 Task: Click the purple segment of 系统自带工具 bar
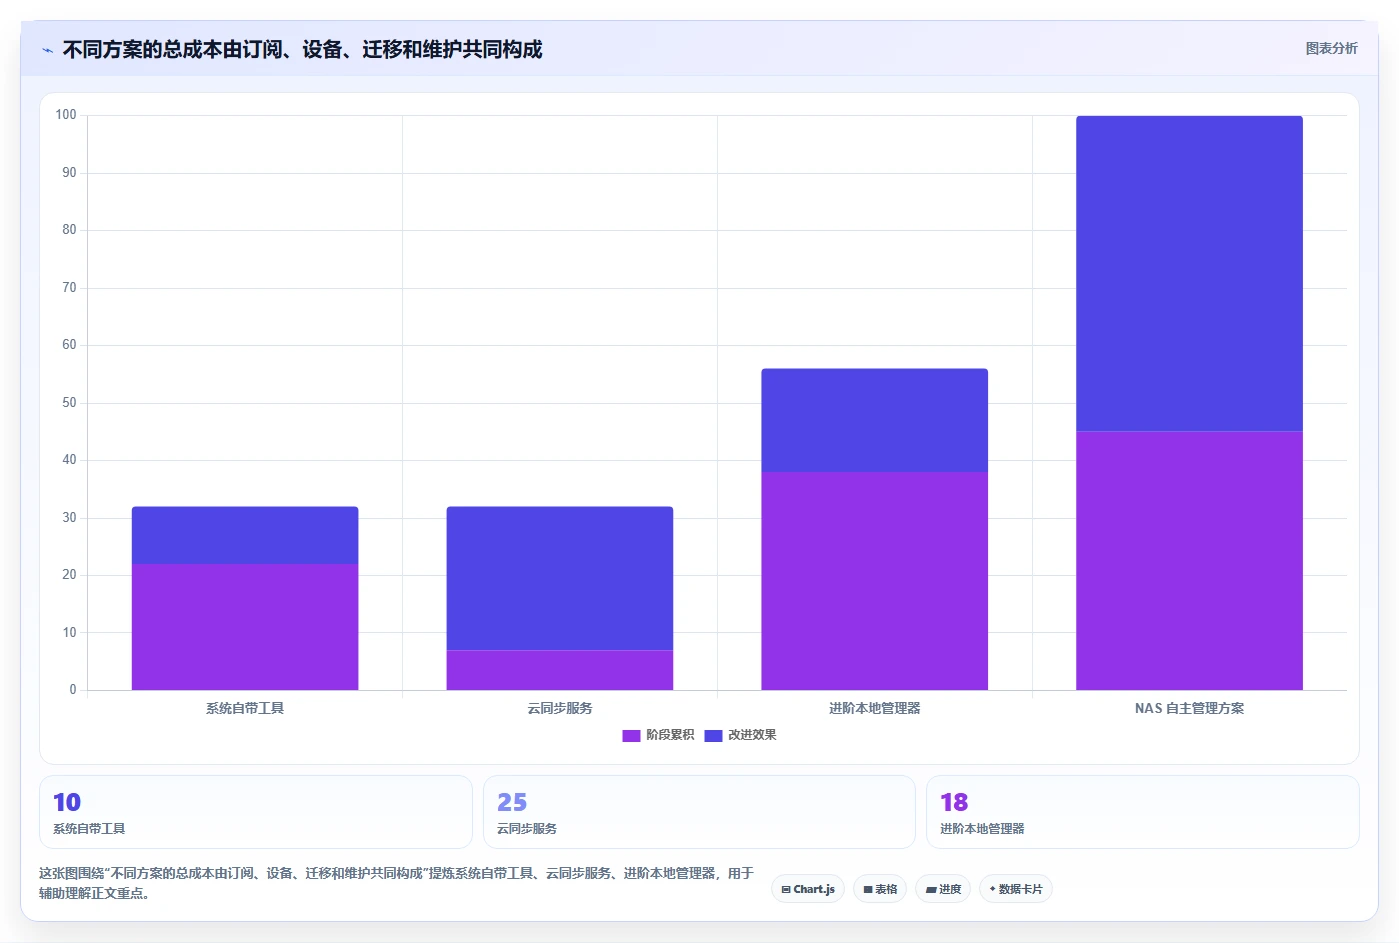[x=245, y=627]
